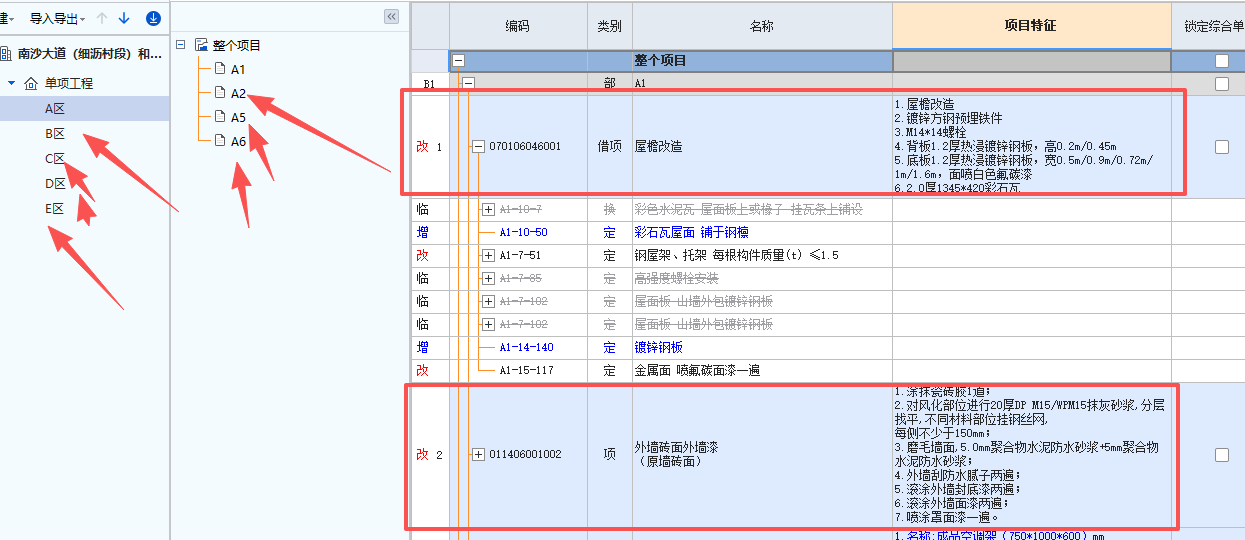Select node A6 in the project tree
Image resolution: width=1245 pixels, height=540 pixels.
(x=238, y=141)
